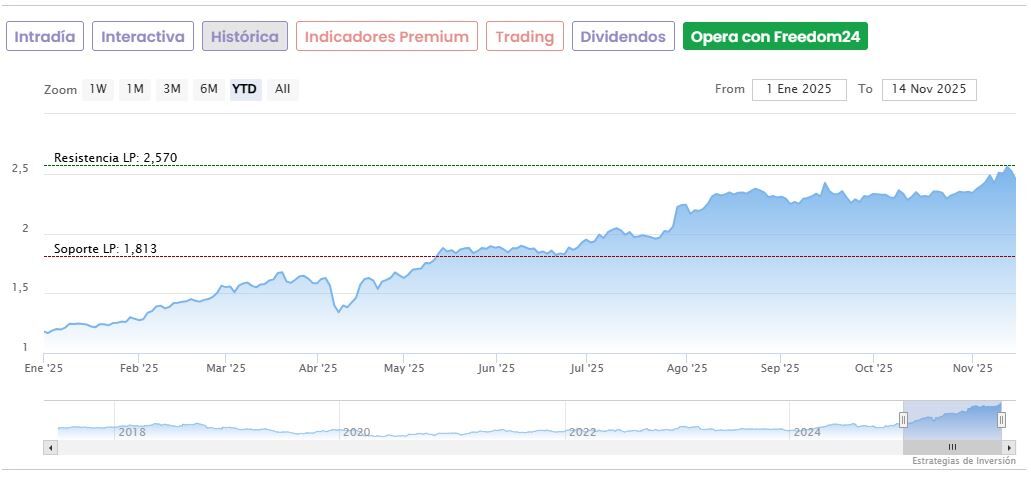Go to the Trading tab

point(525,37)
